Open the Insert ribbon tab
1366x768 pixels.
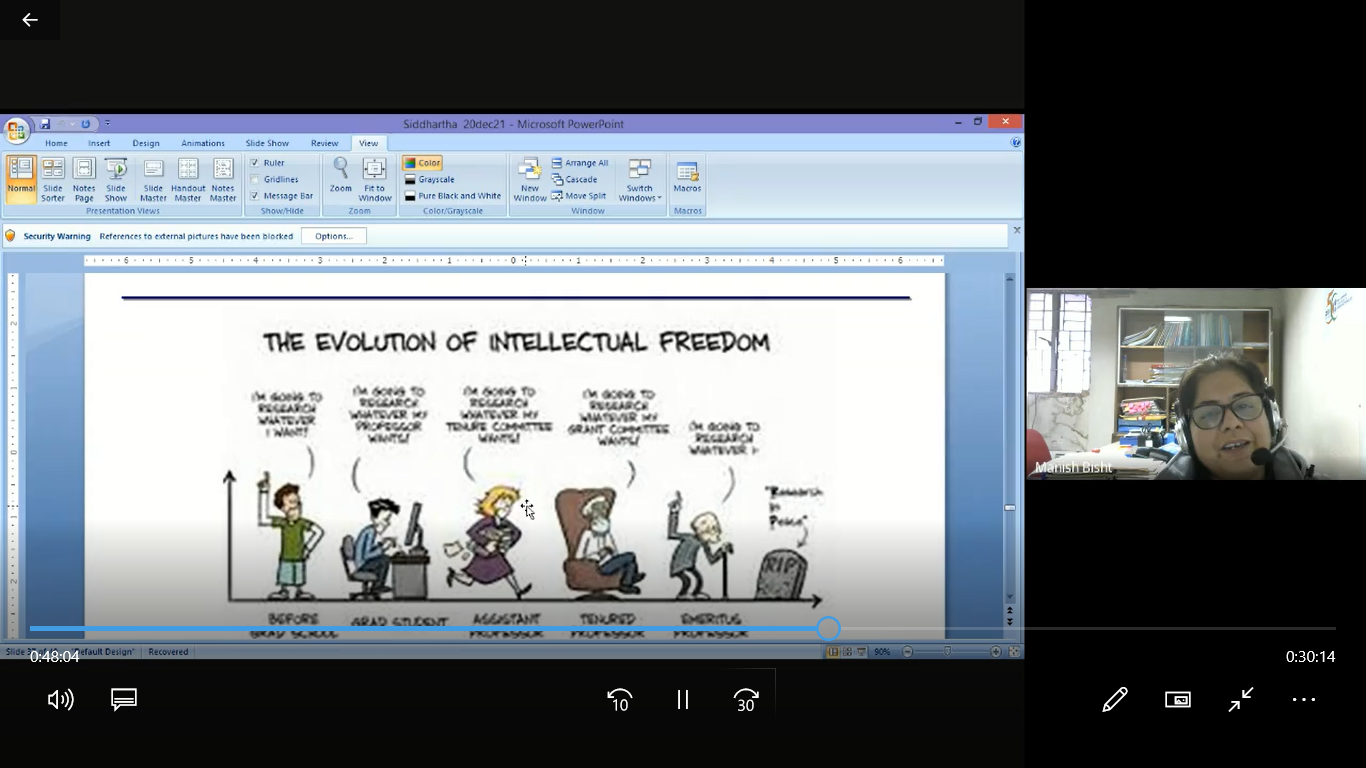pyautogui.click(x=99, y=143)
